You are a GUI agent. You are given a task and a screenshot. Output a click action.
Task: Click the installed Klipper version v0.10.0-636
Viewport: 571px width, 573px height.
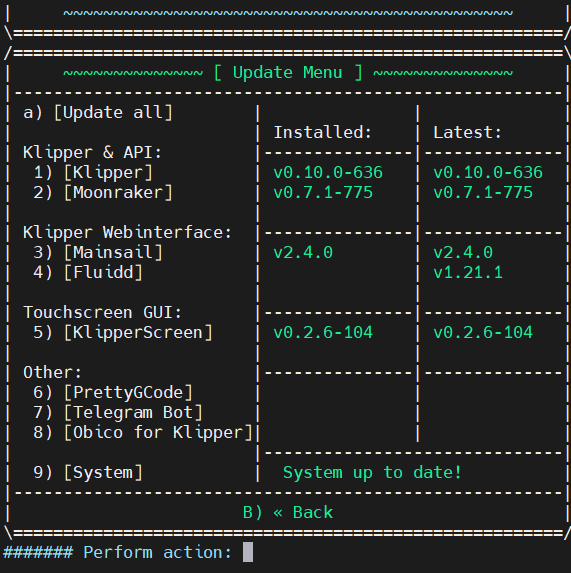pyautogui.click(x=328, y=172)
